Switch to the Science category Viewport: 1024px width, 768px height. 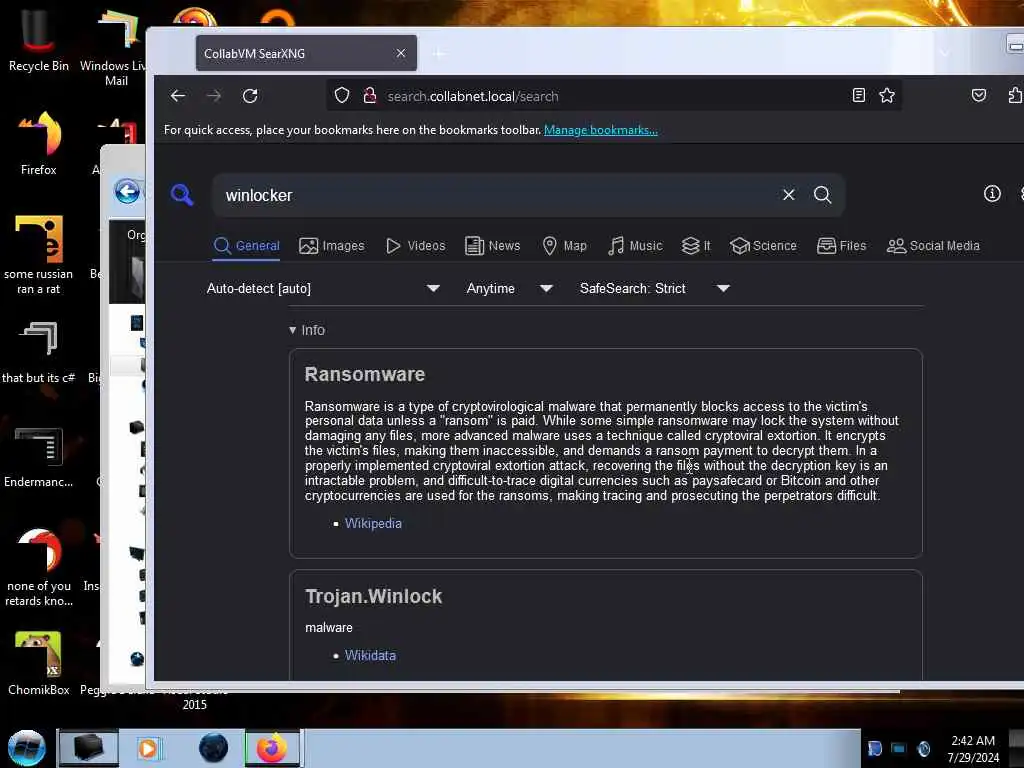[763, 246]
